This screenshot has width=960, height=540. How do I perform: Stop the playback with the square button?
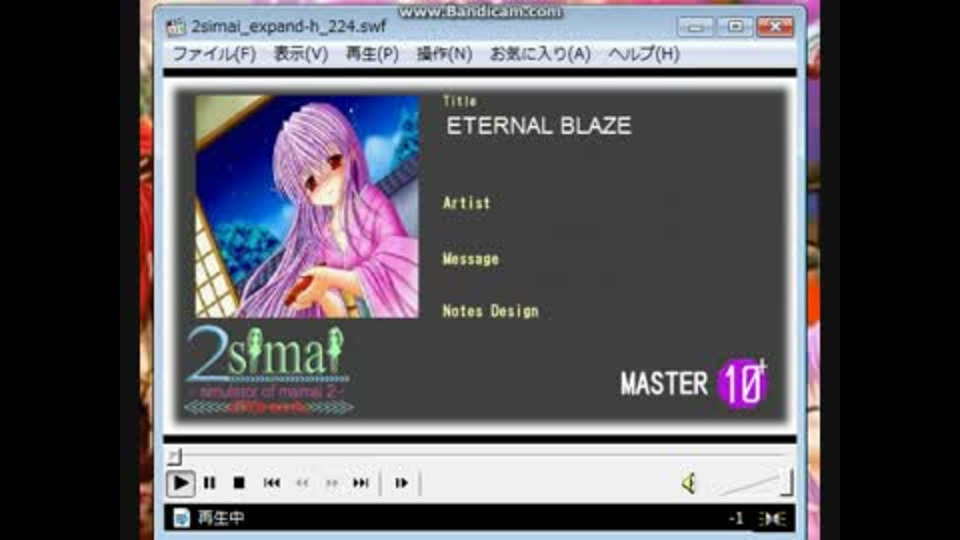(x=239, y=483)
